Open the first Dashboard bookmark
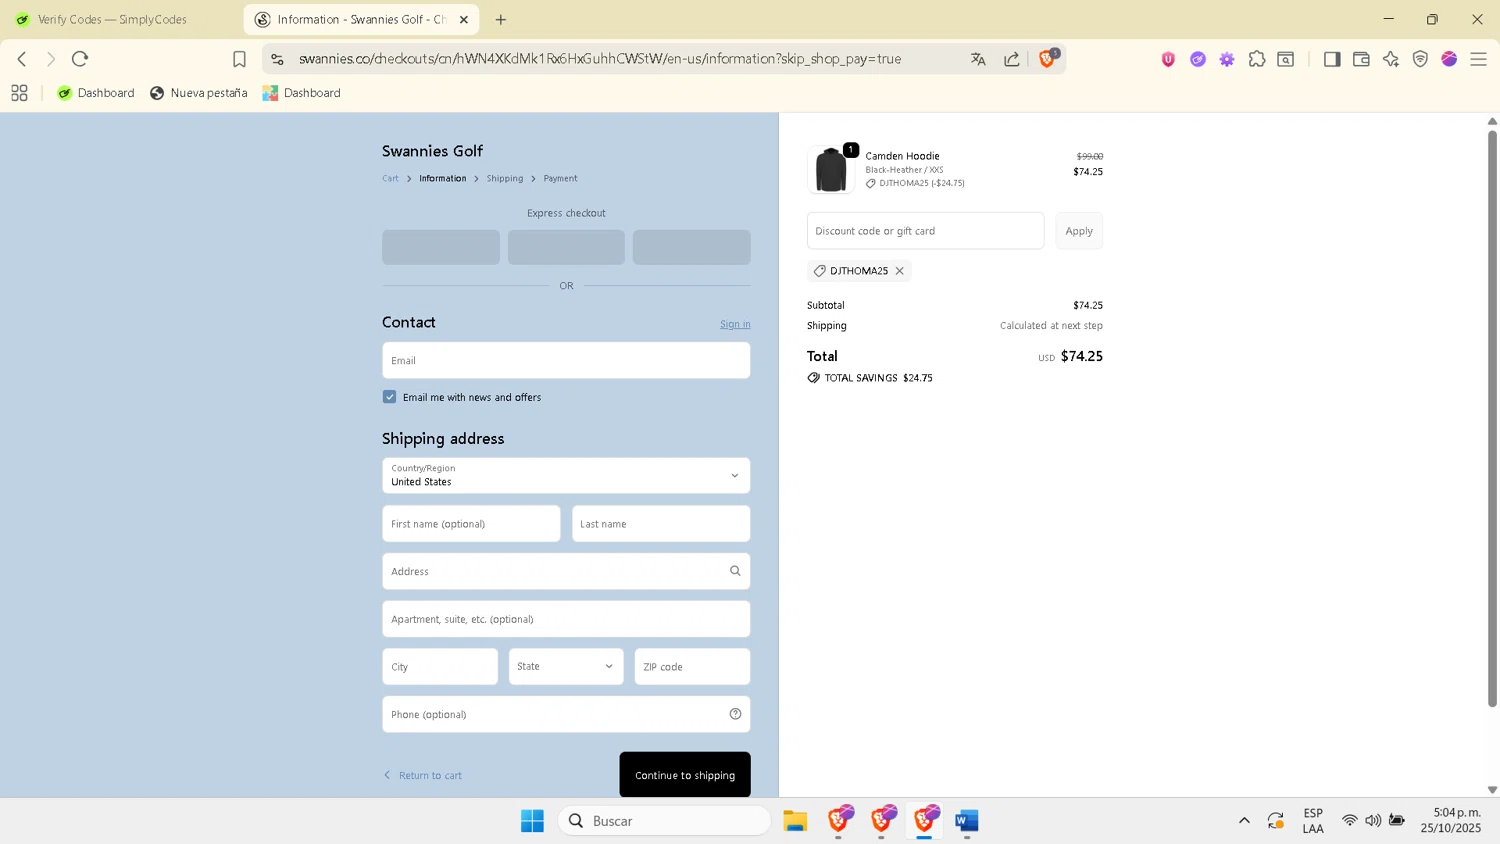 coord(96,93)
